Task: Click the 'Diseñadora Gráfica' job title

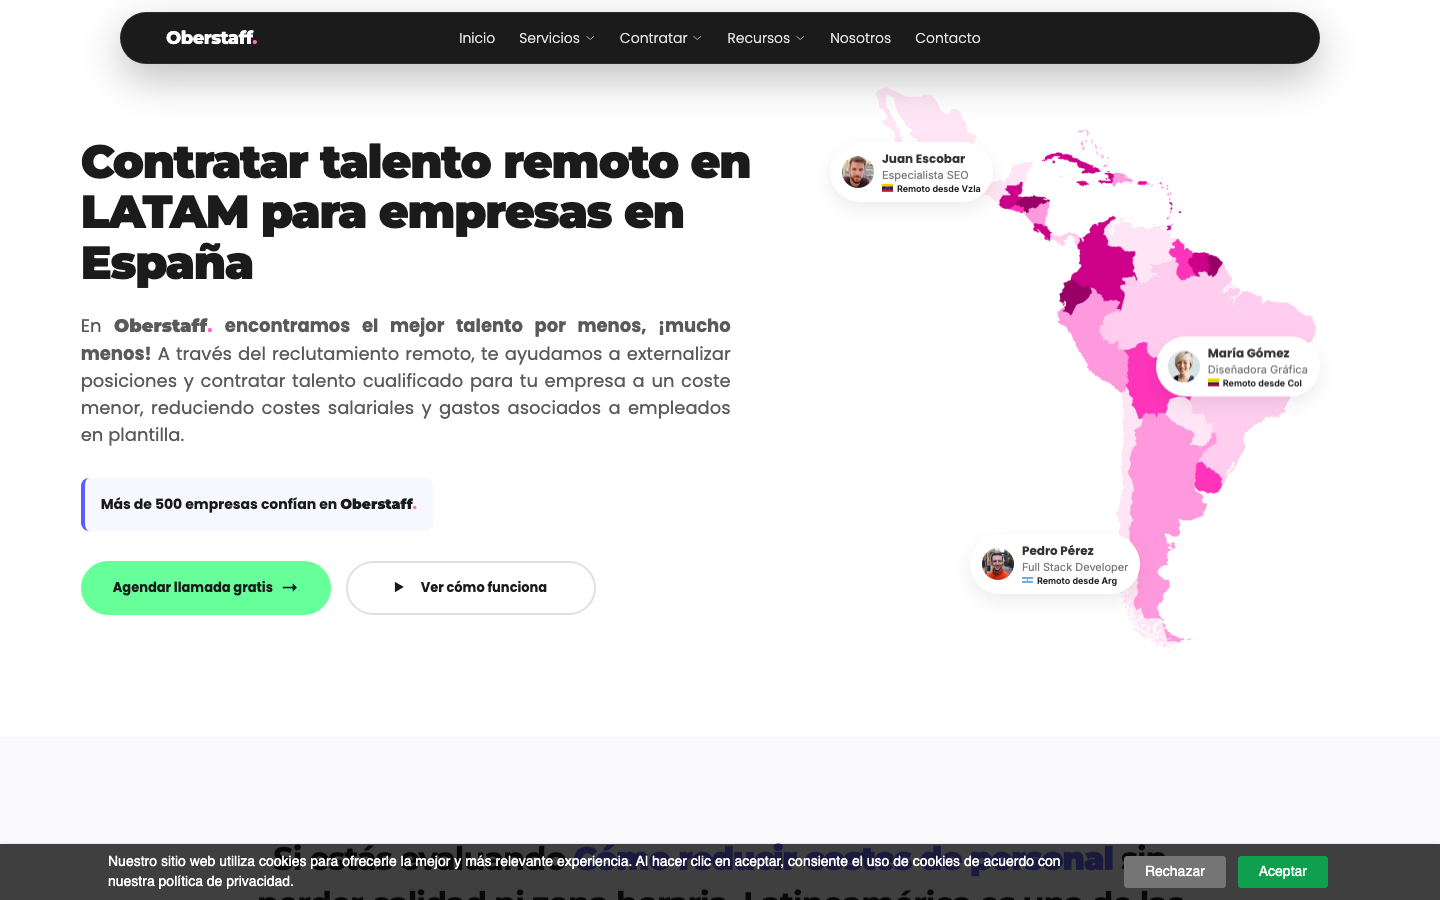Action: click(x=1257, y=369)
